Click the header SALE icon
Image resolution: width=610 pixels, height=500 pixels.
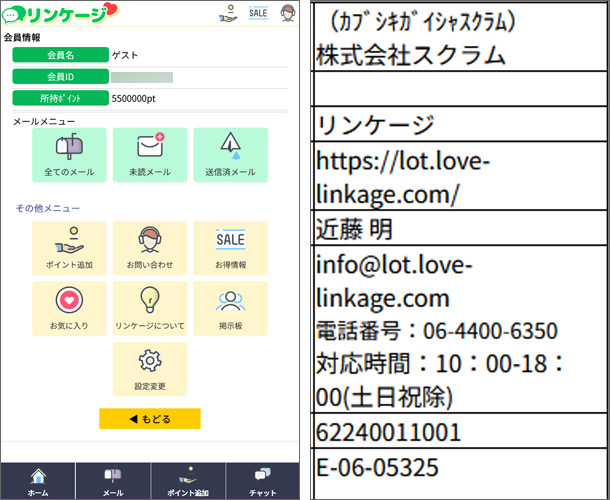point(258,13)
